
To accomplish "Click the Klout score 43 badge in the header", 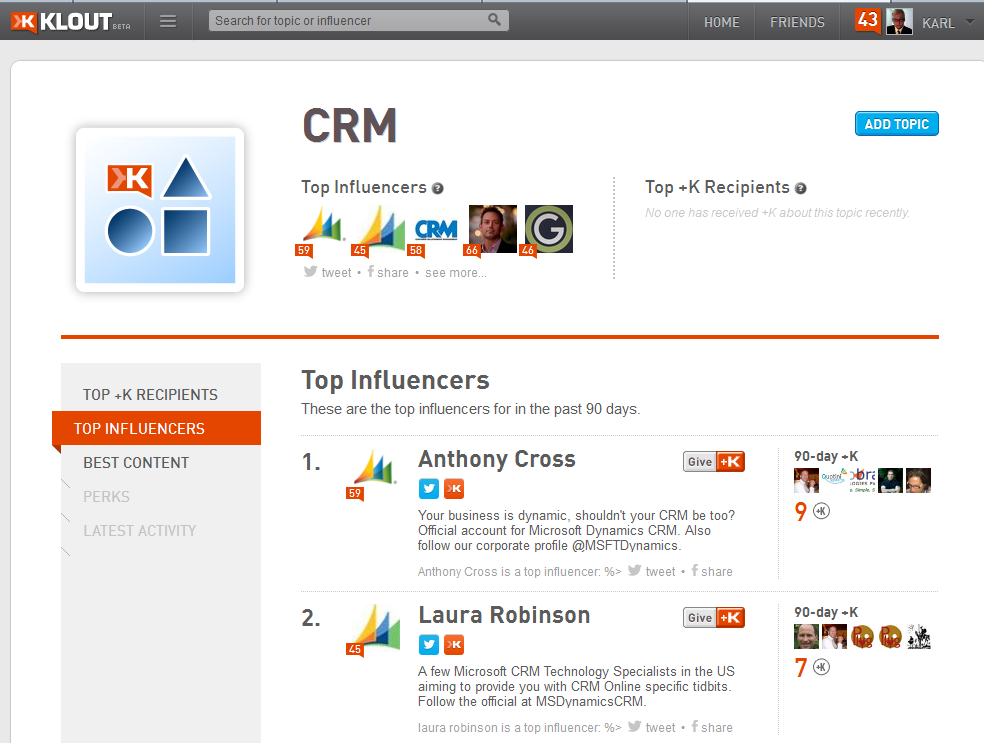I will click(x=868, y=21).
